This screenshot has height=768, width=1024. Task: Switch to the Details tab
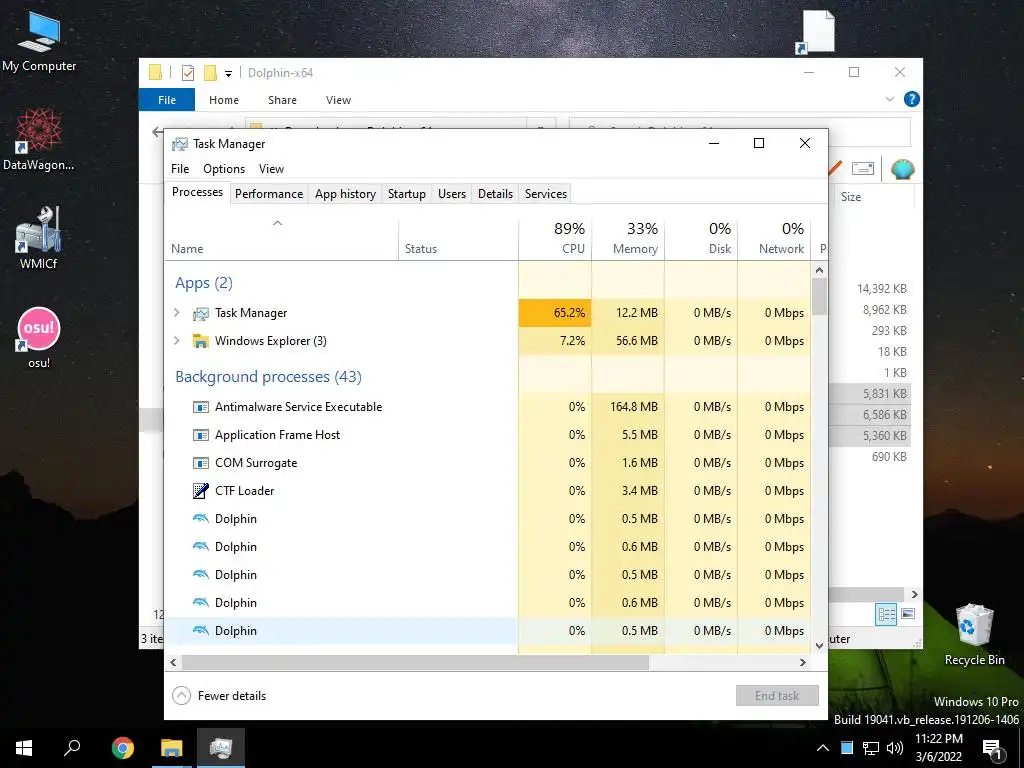[x=495, y=194]
